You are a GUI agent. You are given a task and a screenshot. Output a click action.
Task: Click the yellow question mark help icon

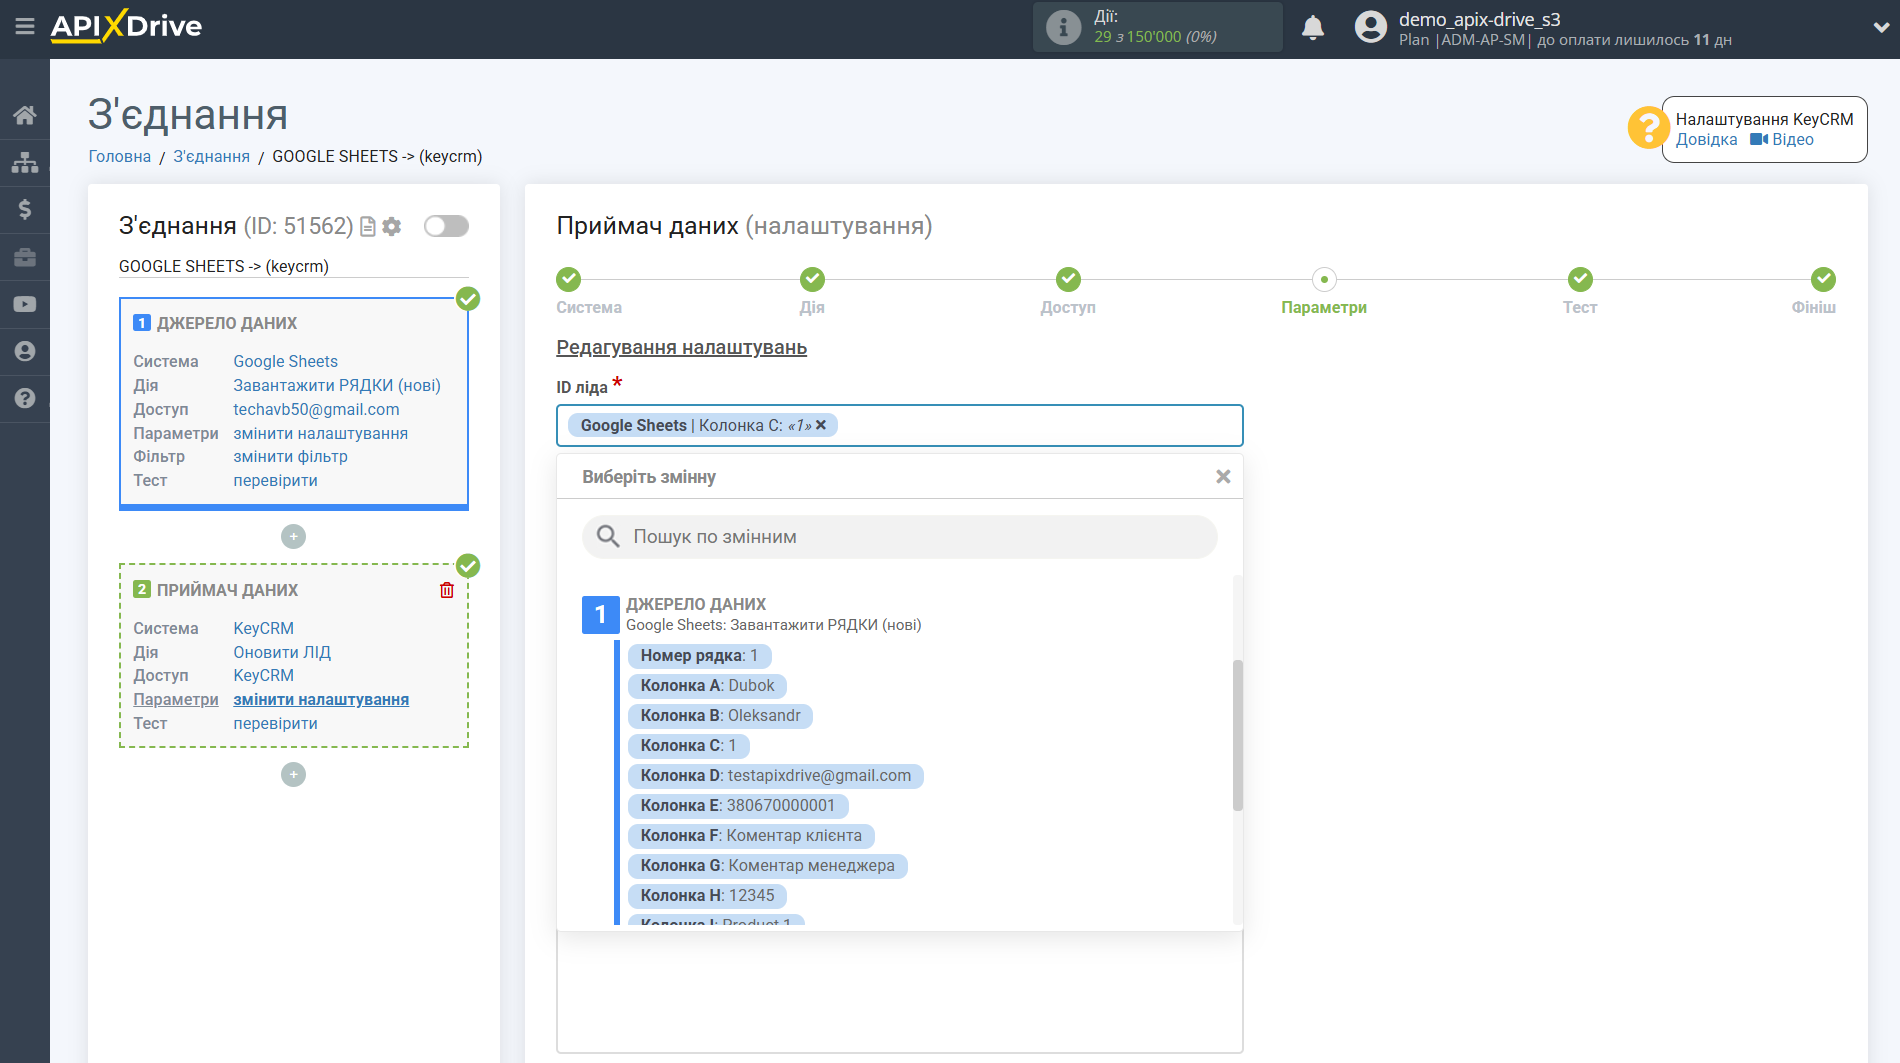point(1647,128)
